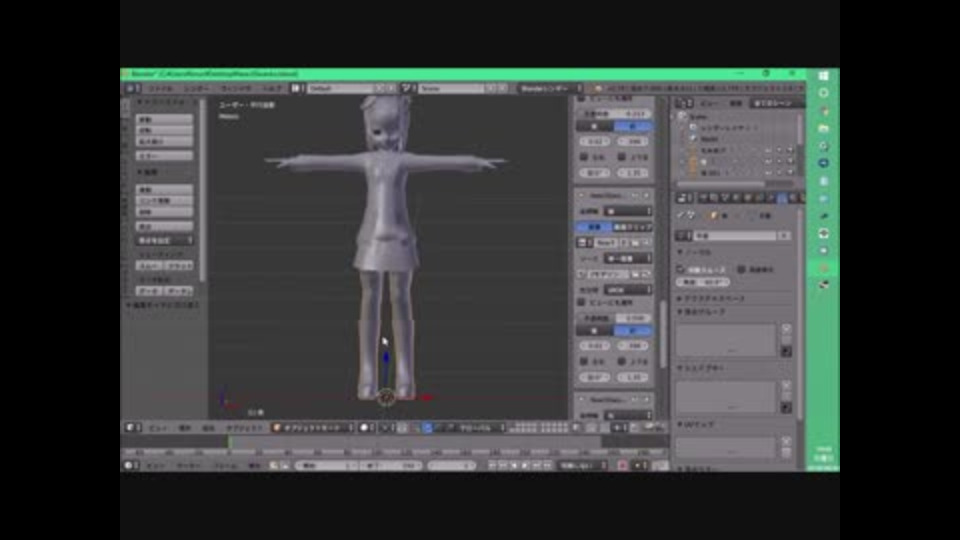Collapse the Vertex Groups panel header
The width and height of the screenshot is (960, 540).
702,312
